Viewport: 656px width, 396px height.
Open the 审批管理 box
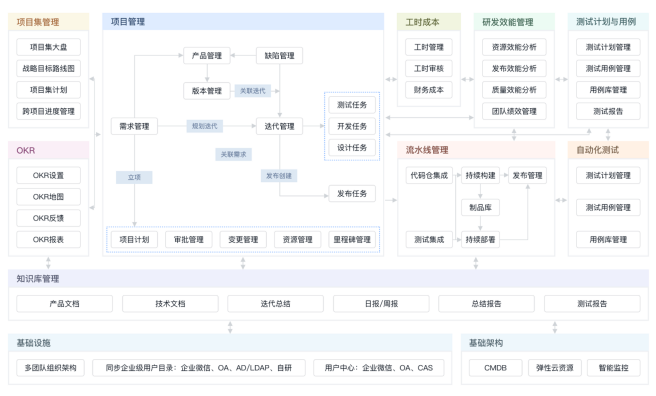click(x=189, y=240)
